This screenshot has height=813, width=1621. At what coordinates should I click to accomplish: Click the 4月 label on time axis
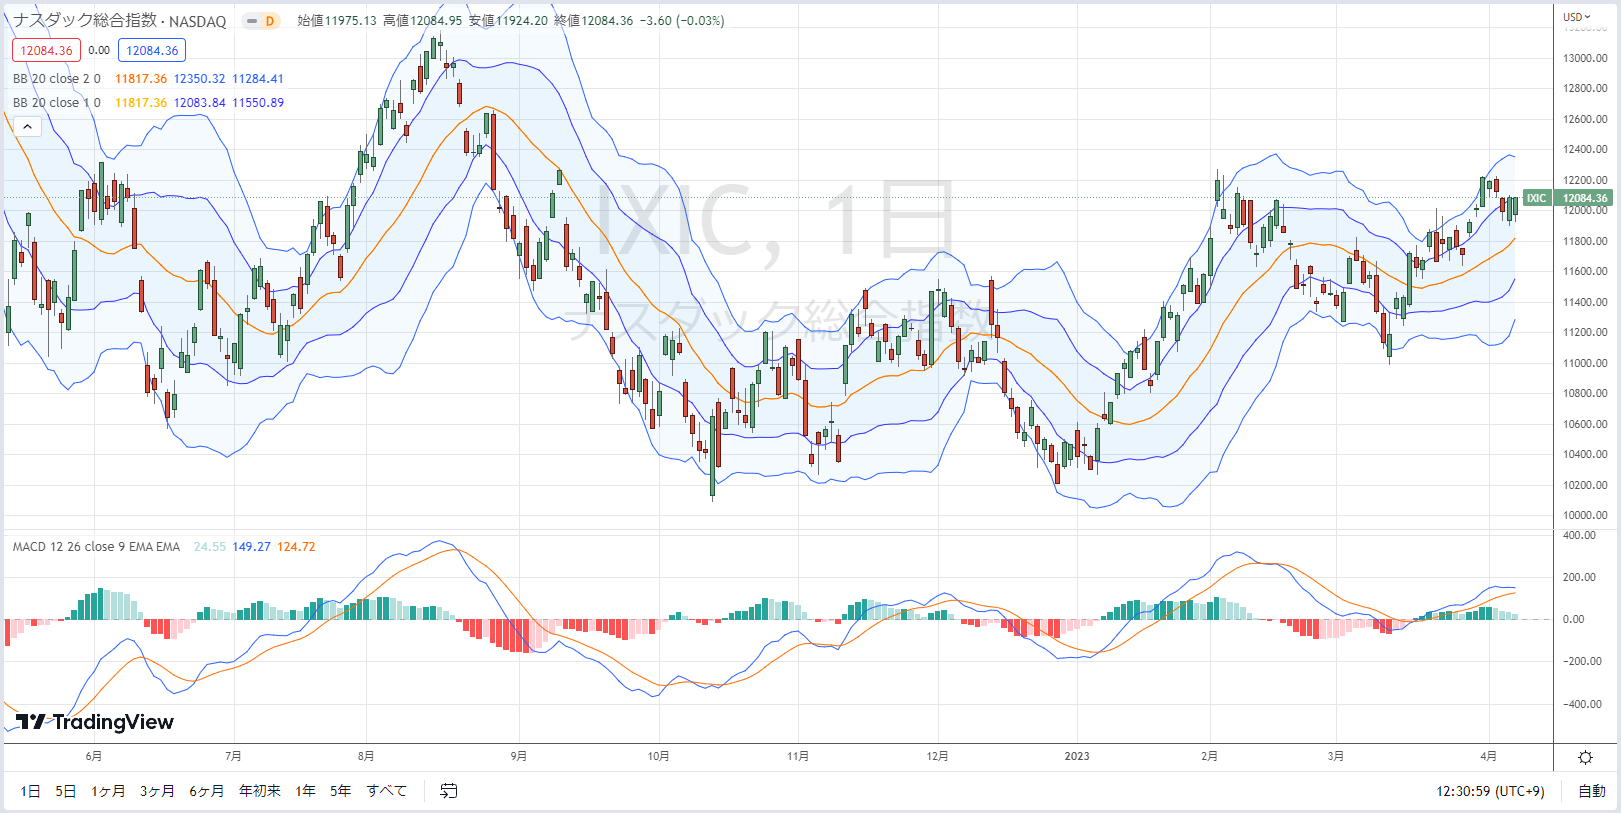point(1489,756)
